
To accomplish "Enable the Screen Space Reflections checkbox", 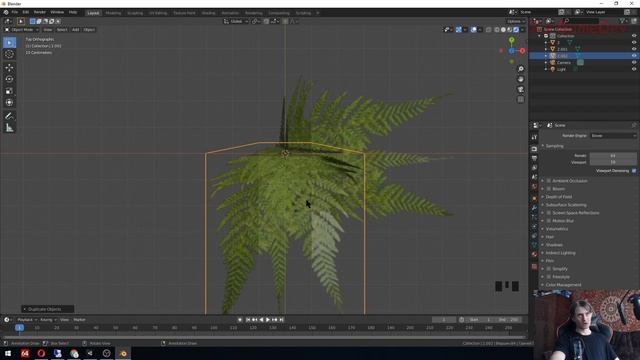I will tap(549, 213).
